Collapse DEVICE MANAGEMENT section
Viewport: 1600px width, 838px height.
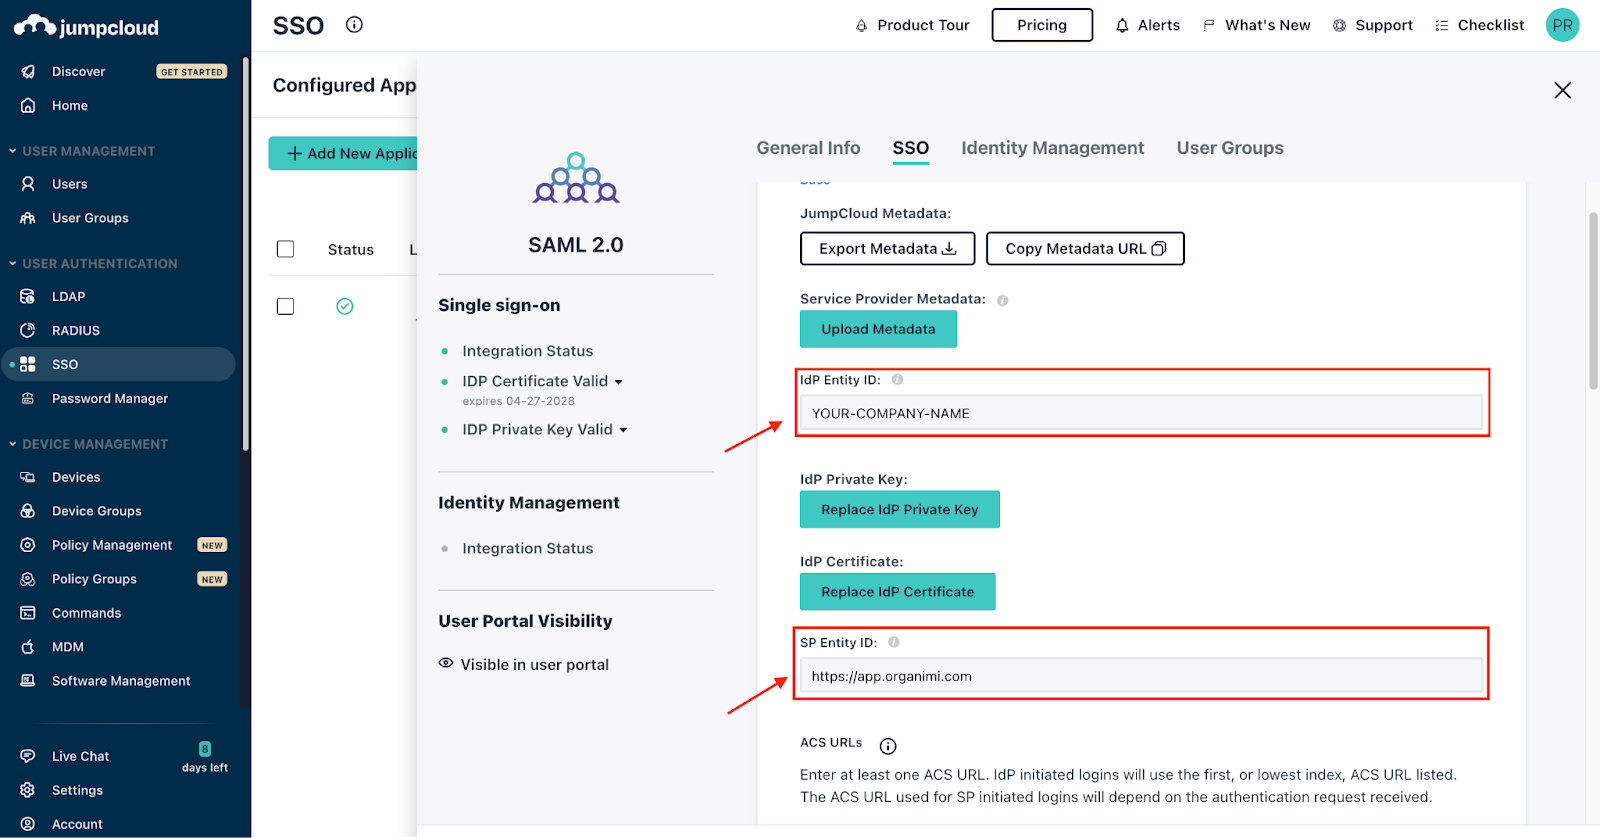[x=13, y=444]
